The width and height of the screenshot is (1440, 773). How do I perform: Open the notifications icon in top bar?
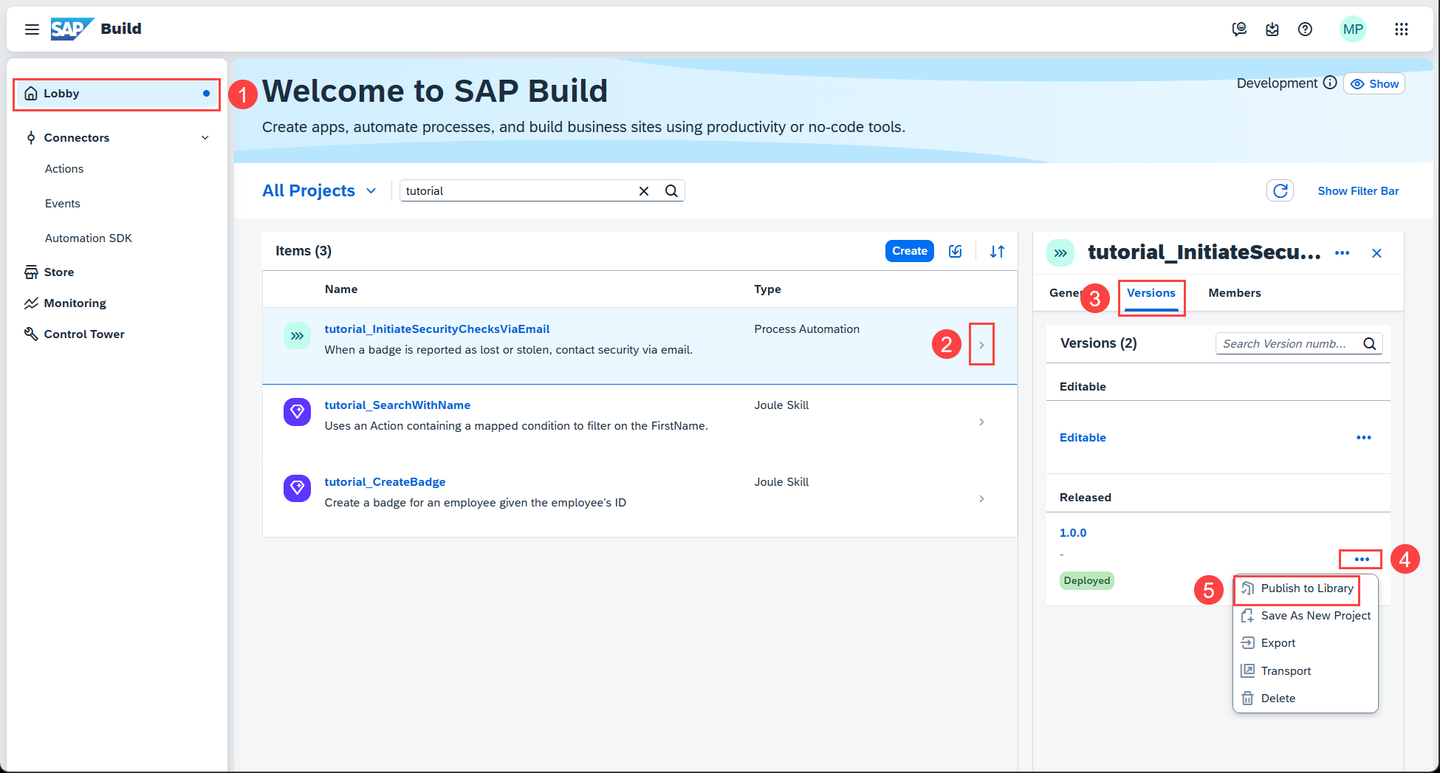1272,29
